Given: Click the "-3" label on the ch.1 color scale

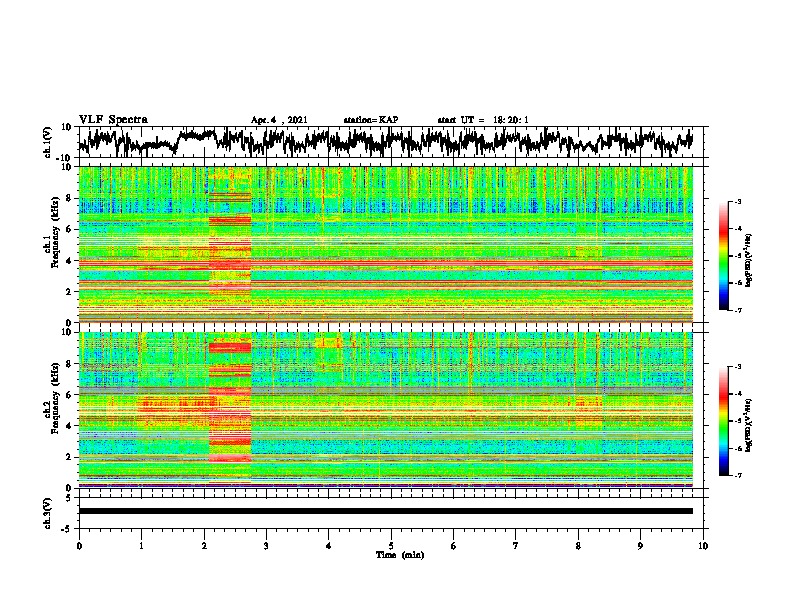Looking at the screenshot, I should 738,202.
